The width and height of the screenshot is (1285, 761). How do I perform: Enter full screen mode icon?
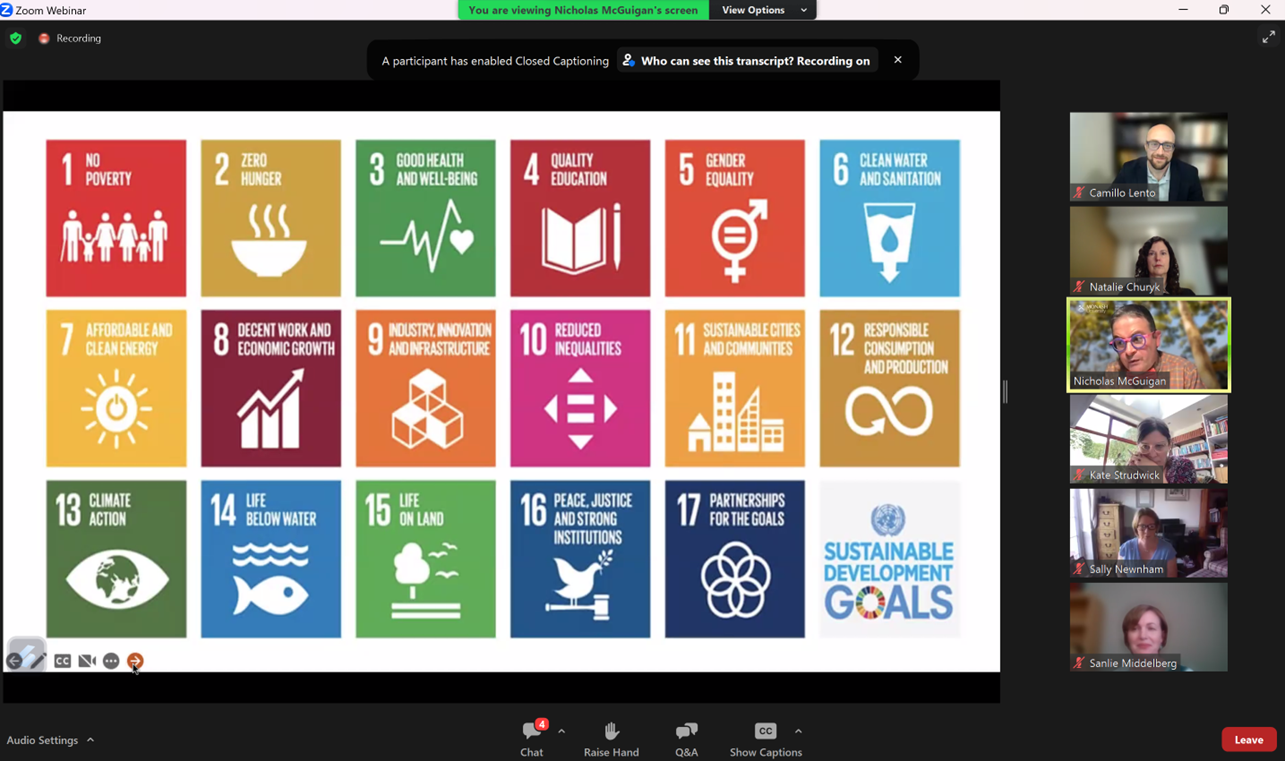(x=1268, y=37)
